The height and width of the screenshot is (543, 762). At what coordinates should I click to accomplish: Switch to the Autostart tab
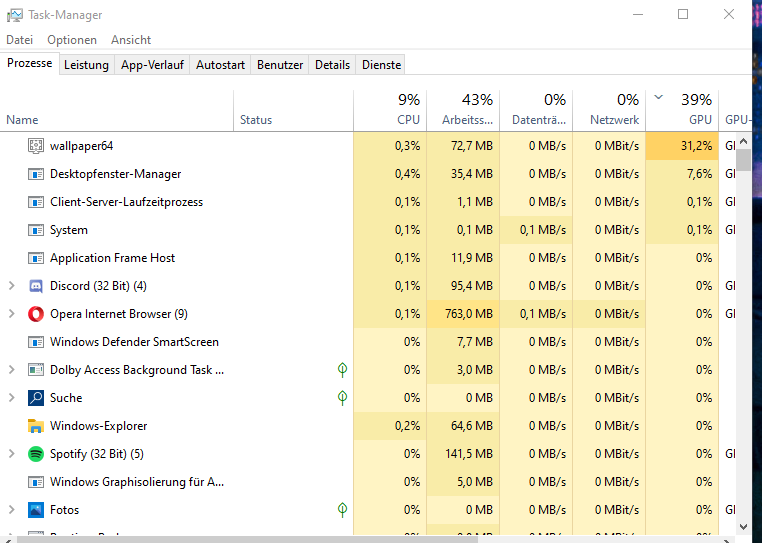coord(220,65)
